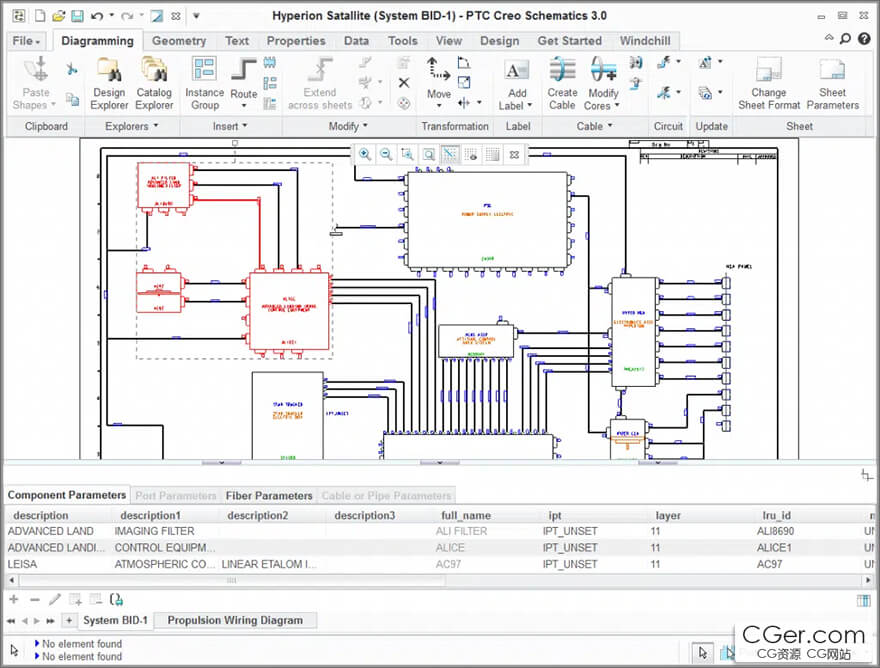Screen dimensions: 880x668
Task: Open the help question mark icon
Action: 864,39
